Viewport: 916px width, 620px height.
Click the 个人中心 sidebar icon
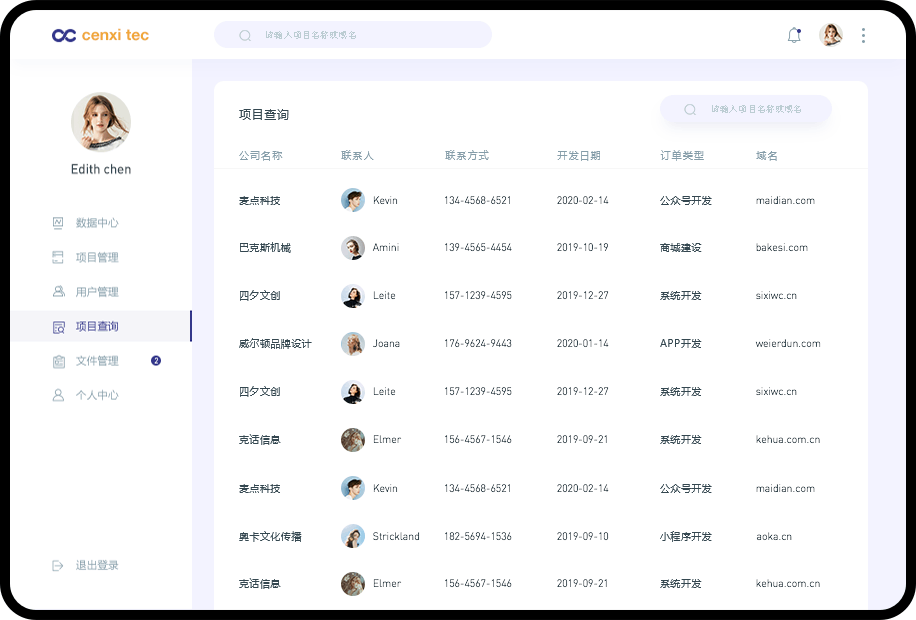58,395
